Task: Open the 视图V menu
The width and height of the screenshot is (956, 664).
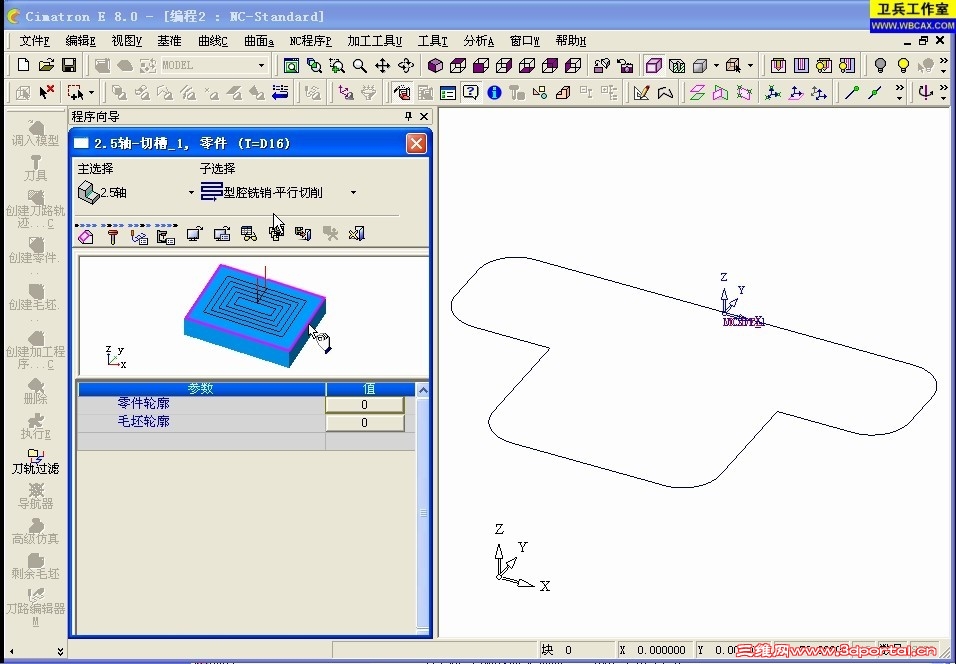Action: point(126,41)
